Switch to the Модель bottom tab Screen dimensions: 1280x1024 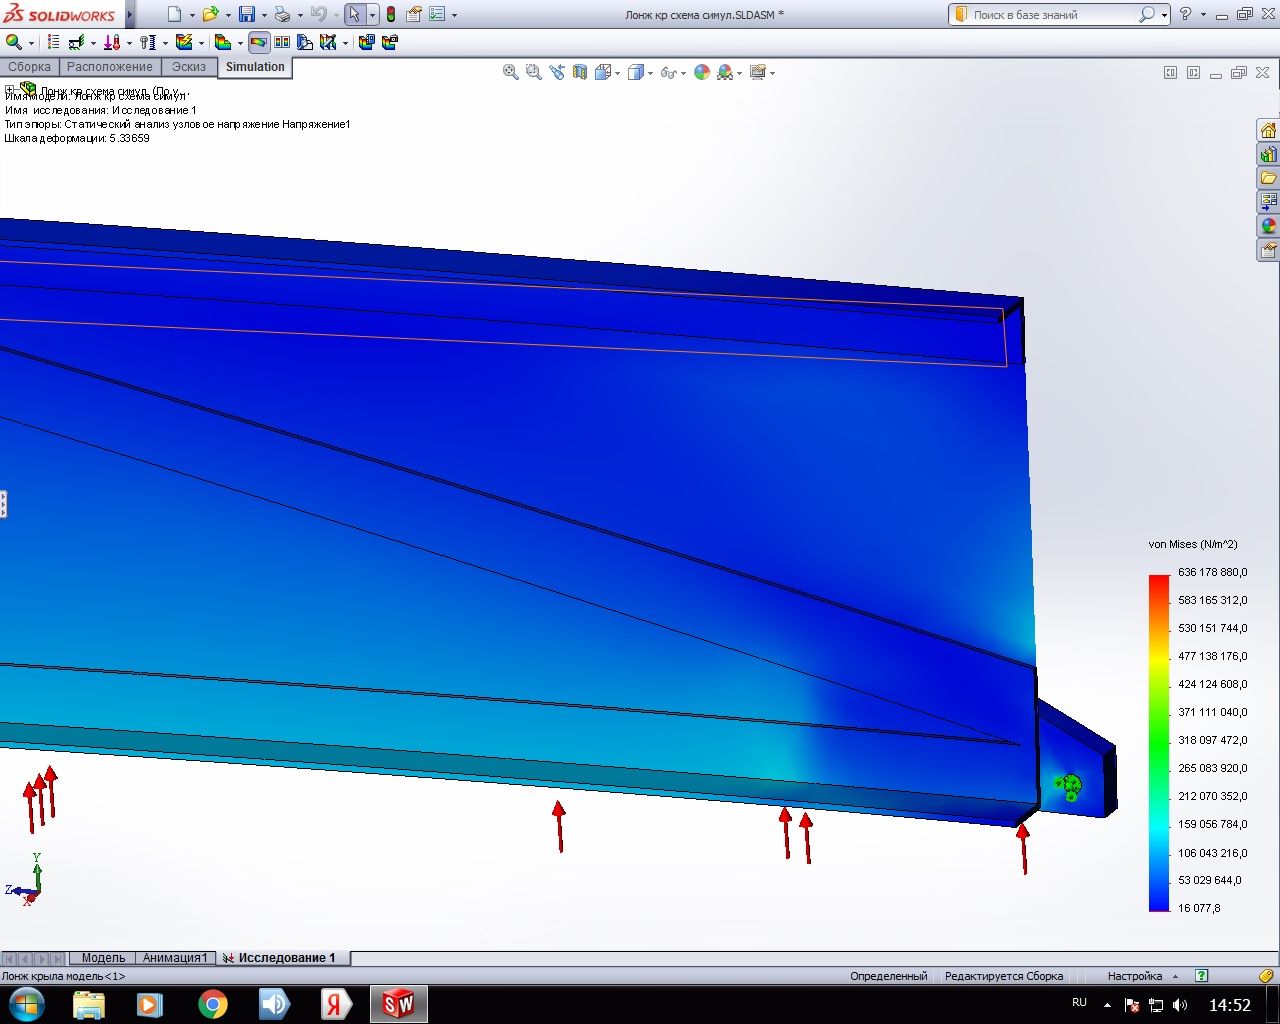[103, 958]
